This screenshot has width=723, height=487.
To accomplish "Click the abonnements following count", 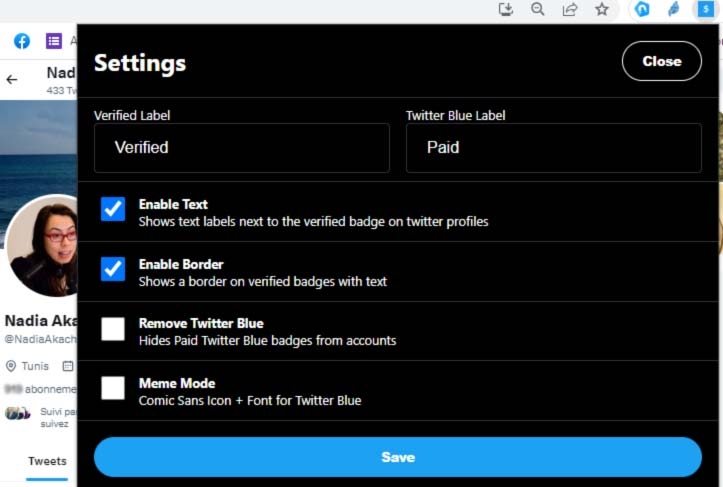I will [41, 389].
